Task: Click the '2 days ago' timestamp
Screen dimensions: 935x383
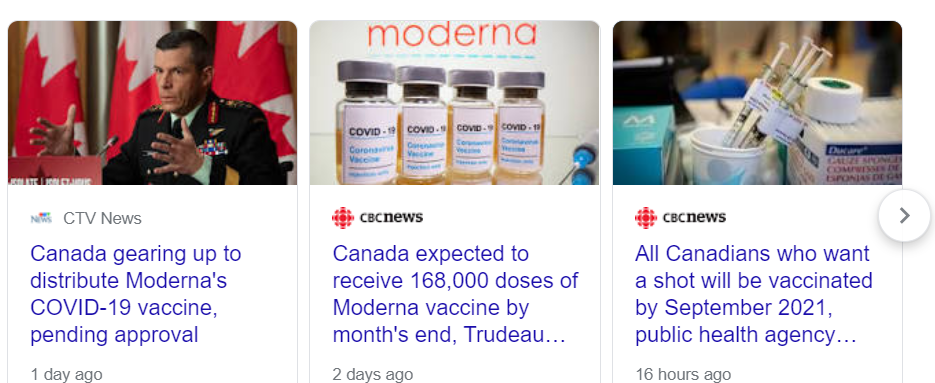Action: click(x=373, y=375)
